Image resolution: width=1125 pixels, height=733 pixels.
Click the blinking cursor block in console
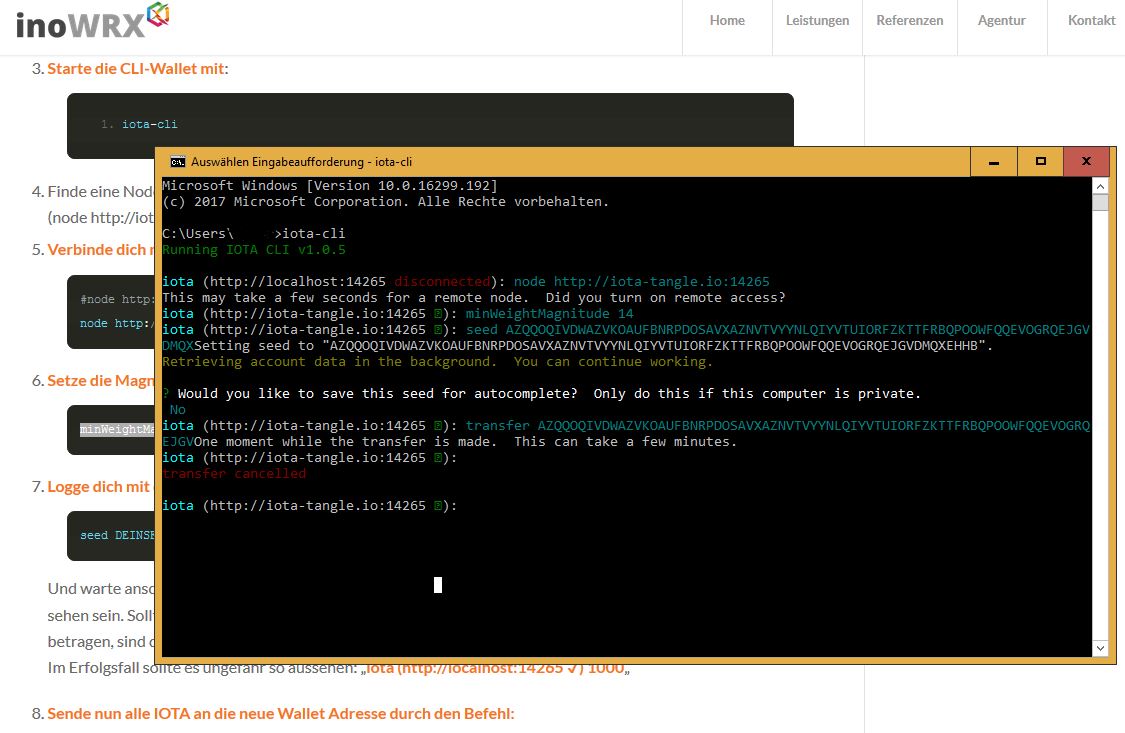438,585
